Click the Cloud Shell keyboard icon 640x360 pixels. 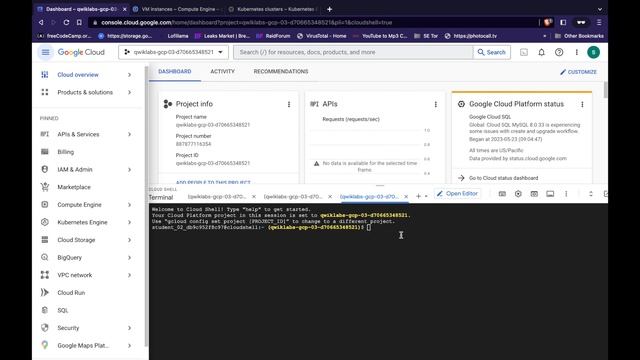(x=502, y=194)
